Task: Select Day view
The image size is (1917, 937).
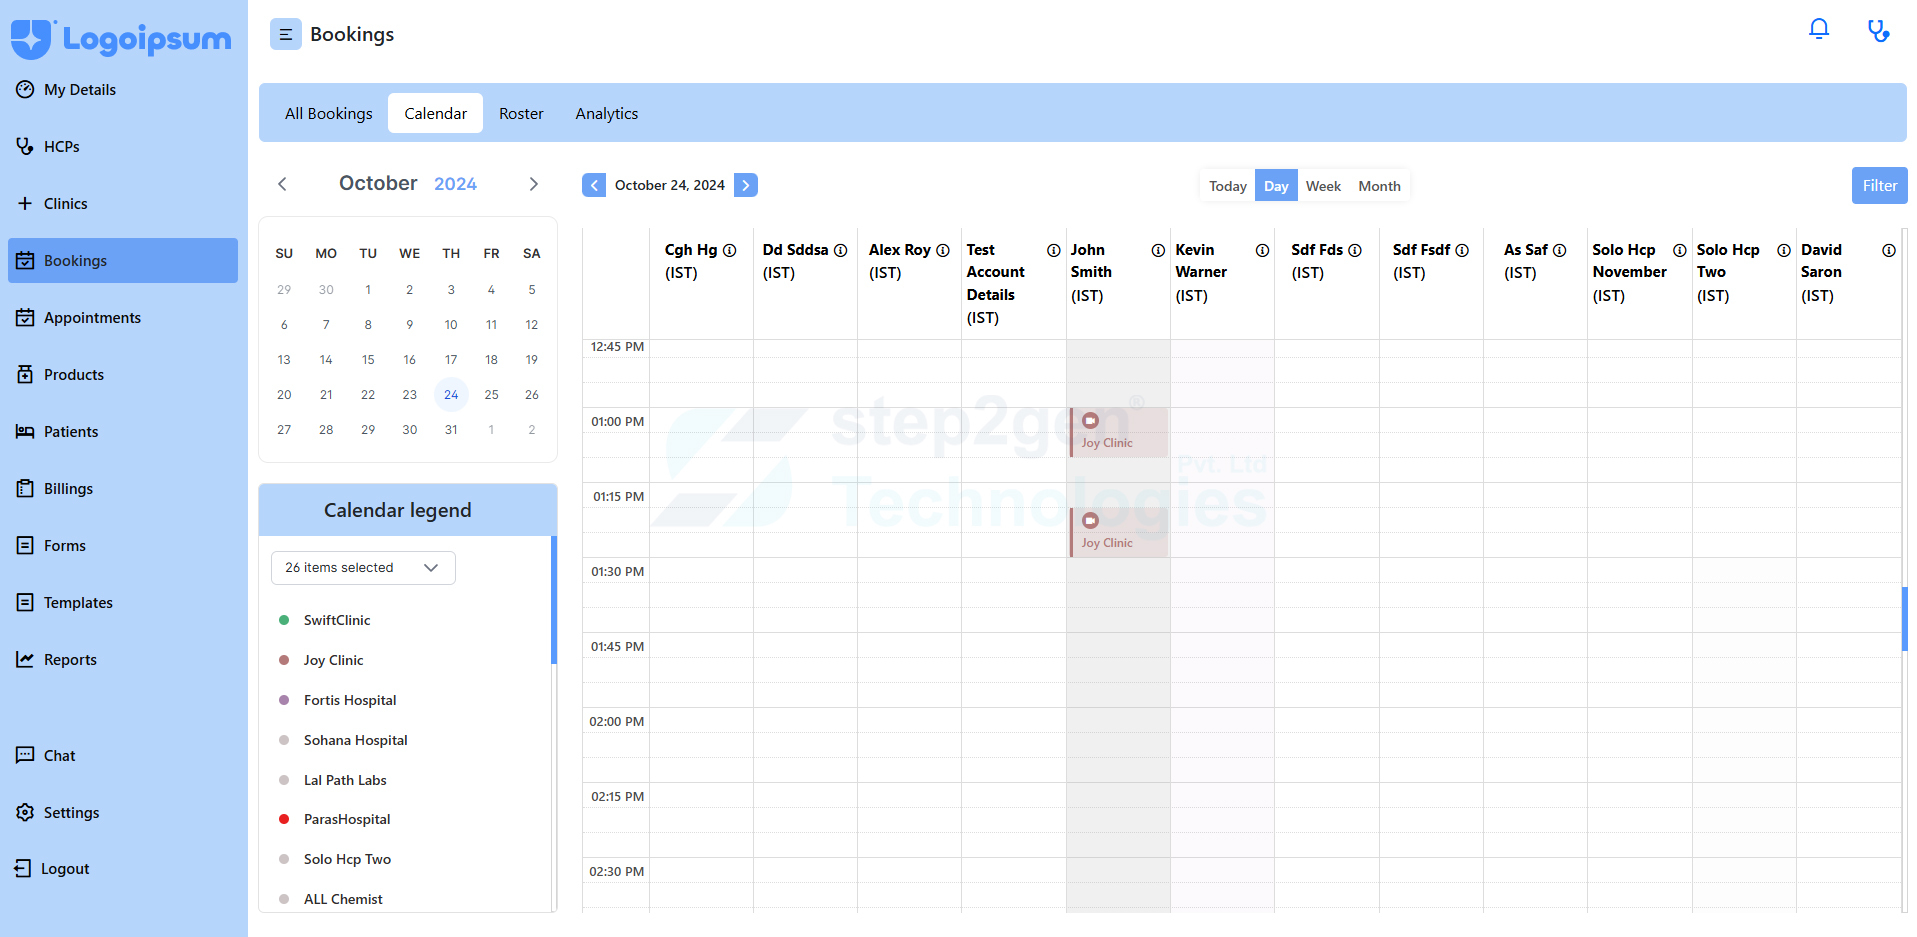Action: (x=1276, y=186)
